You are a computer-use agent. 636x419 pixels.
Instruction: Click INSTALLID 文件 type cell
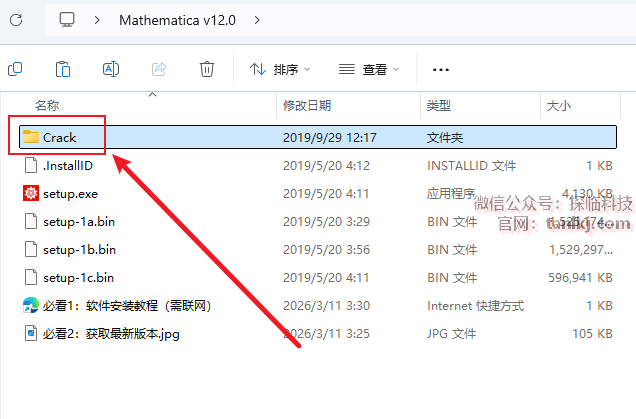click(471, 165)
